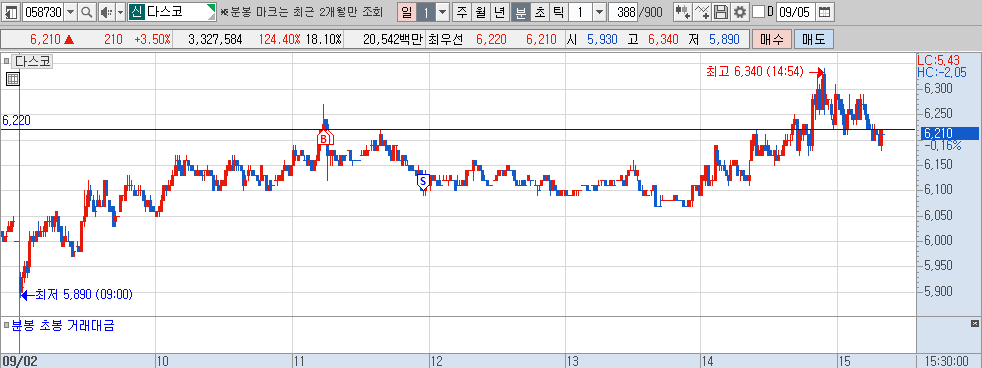This screenshot has height=368, width=982.
Task: Open the minute interval dropdown after 틱
Action: point(599,12)
